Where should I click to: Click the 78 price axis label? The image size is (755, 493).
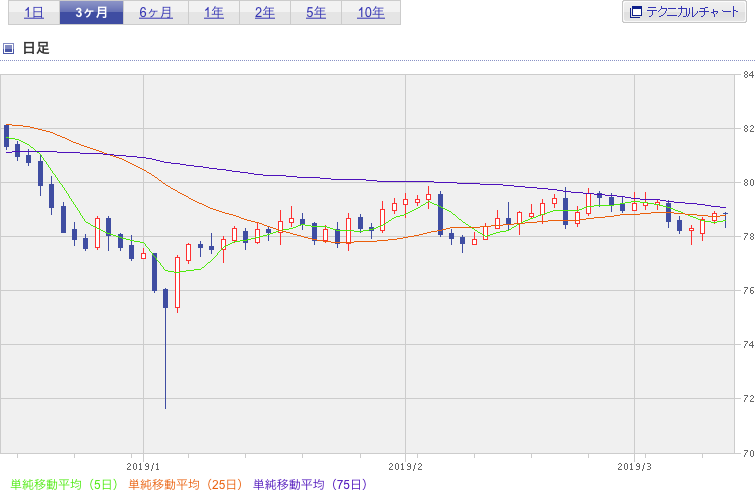point(749,236)
